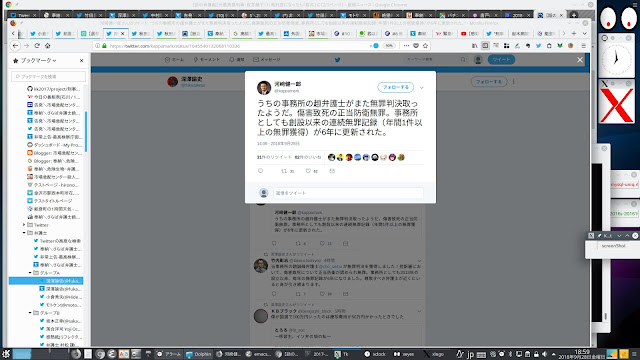
Task: Click the bookmark search field
Action: (x=49, y=76)
